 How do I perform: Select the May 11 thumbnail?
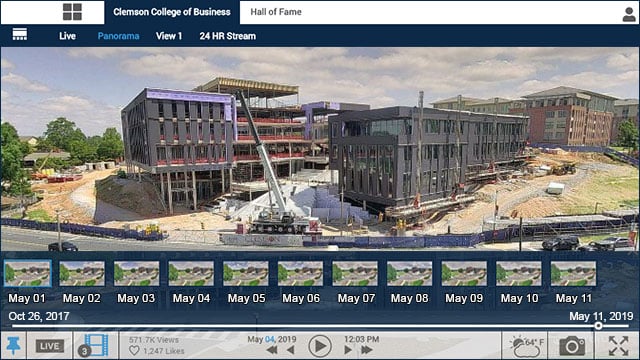coord(573,273)
